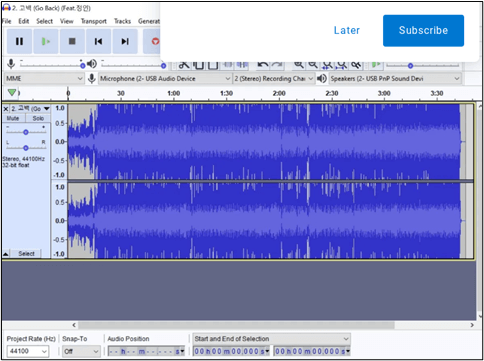Open the Edit menu
The height and width of the screenshot is (361, 484).
[24, 21]
